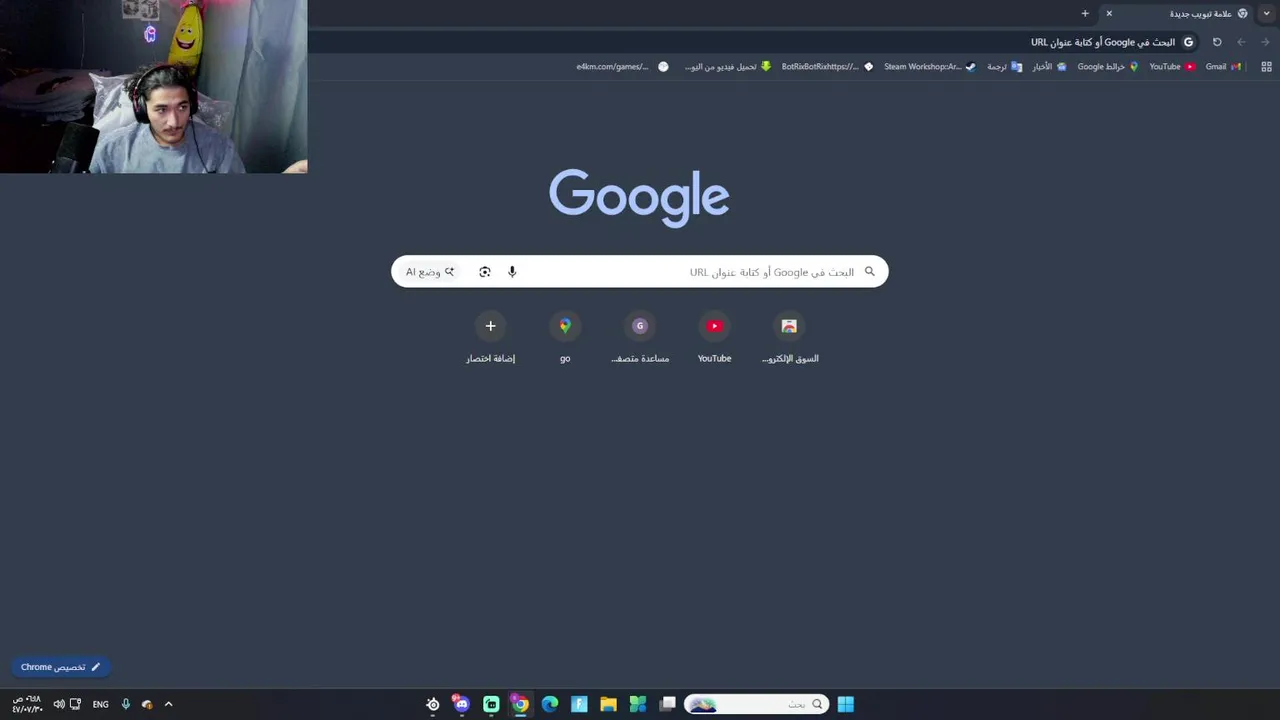This screenshot has width=1280, height=720.
Task: Open the network tray icon
Action: (x=75, y=704)
